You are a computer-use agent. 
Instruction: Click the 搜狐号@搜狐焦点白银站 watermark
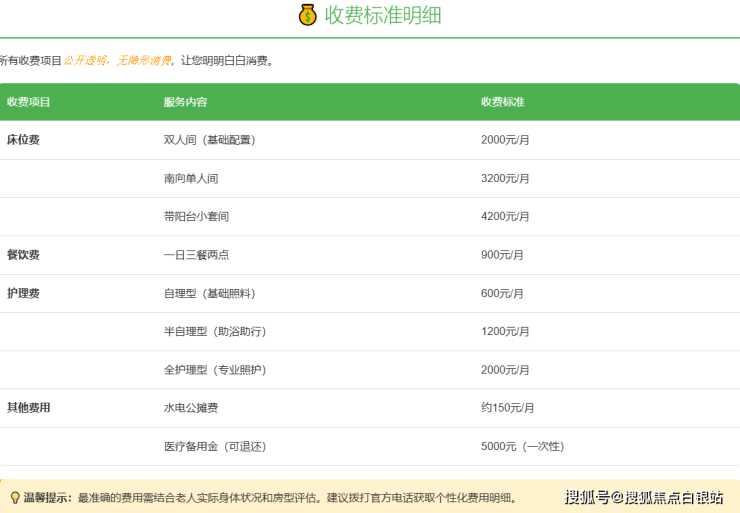pyautogui.click(x=643, y=497)
